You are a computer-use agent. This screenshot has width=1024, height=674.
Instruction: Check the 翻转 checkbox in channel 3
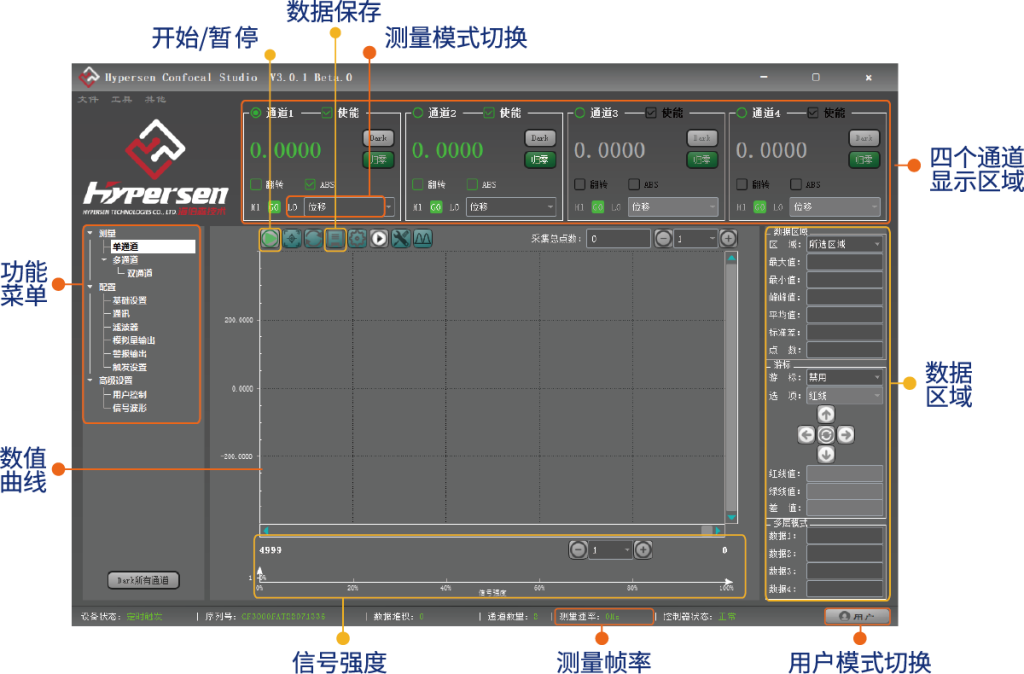click(580, 184)
